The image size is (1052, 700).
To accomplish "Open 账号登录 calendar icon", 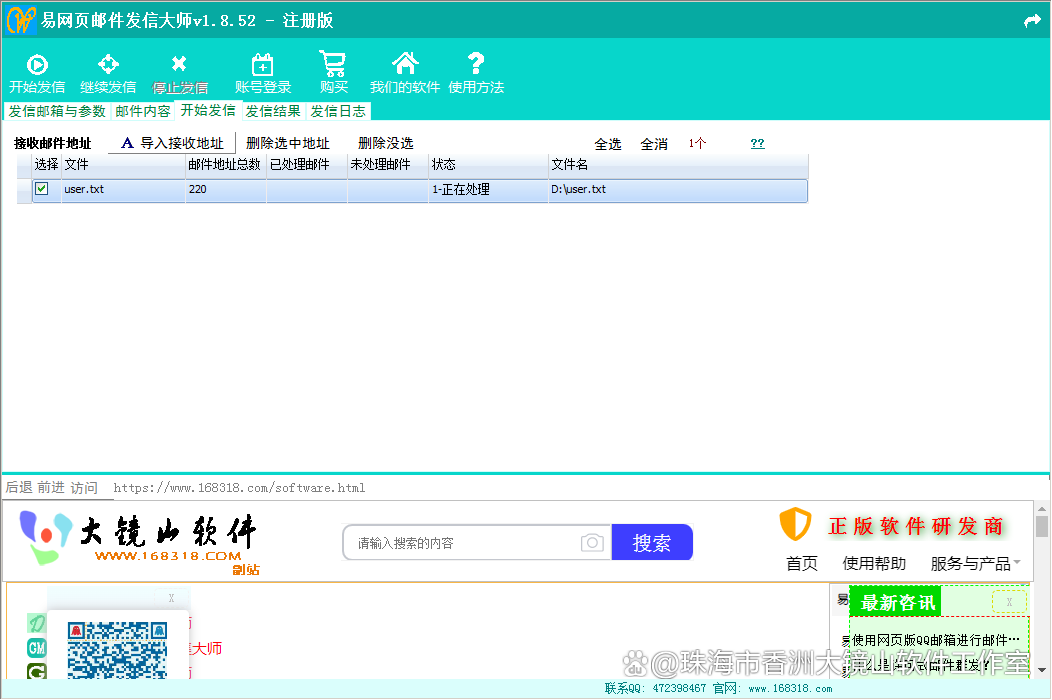I will 262,65.
